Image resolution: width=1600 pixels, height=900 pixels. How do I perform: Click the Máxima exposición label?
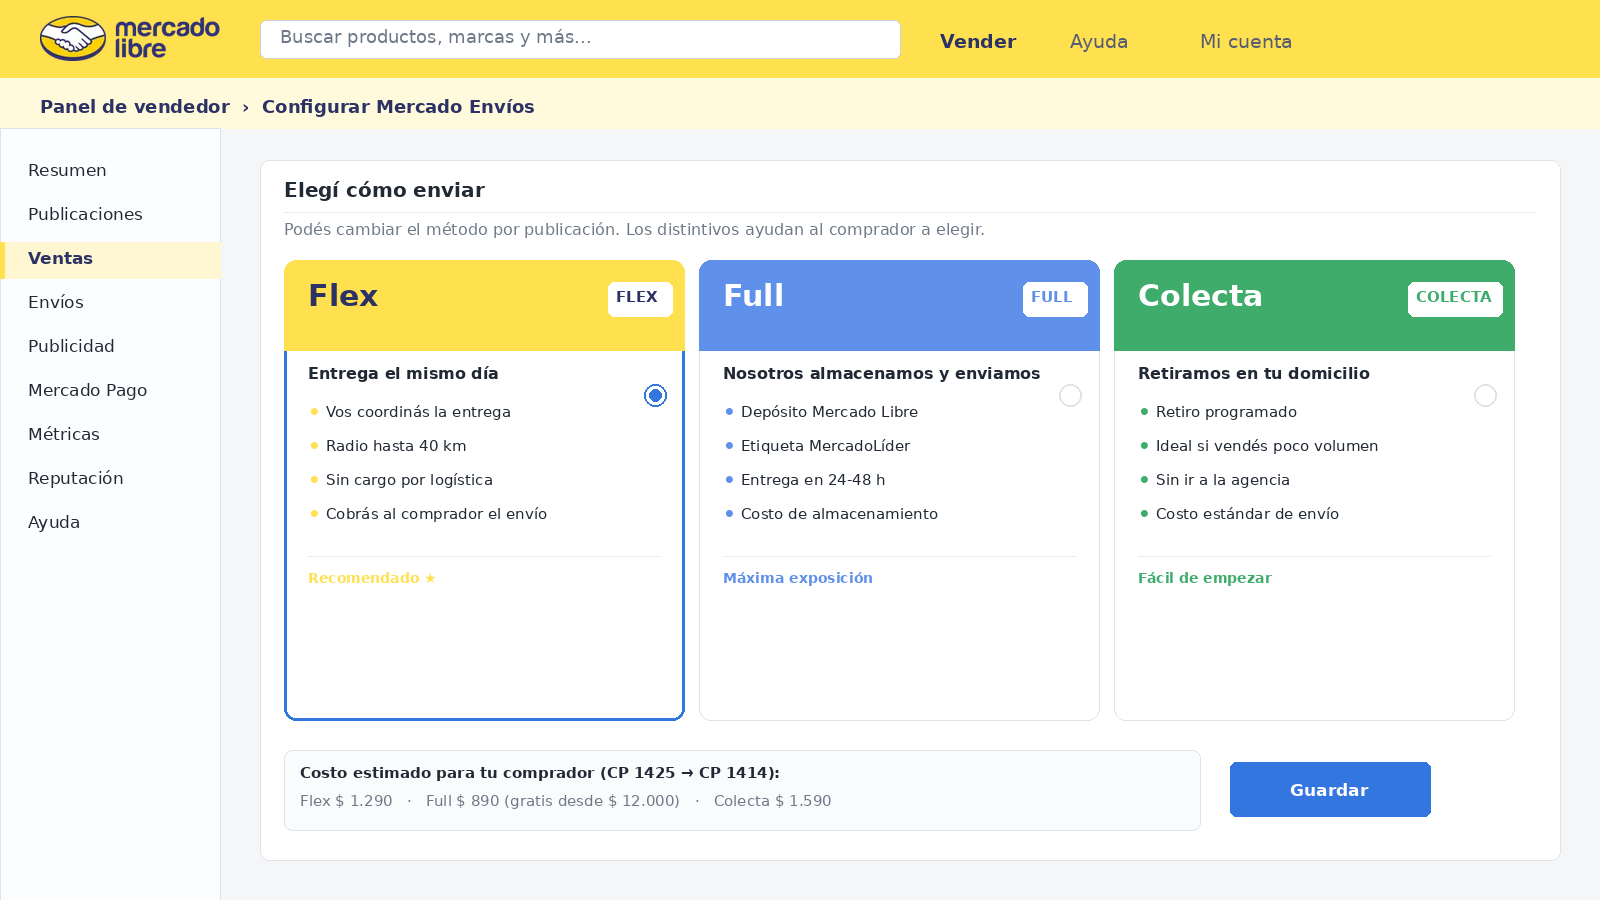coord(798,578)
